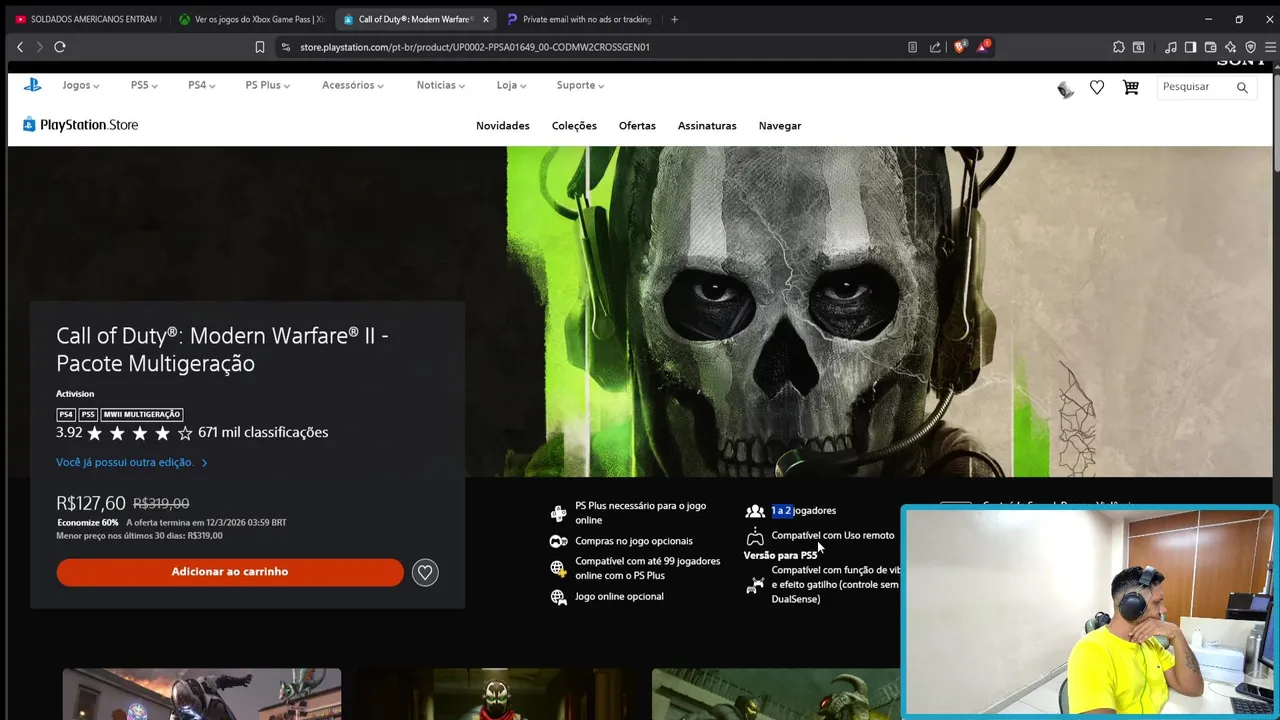Screen dimensions: 1280x720
Task: Click the user avatar icon near wishlist
Action: (1065, 90)
